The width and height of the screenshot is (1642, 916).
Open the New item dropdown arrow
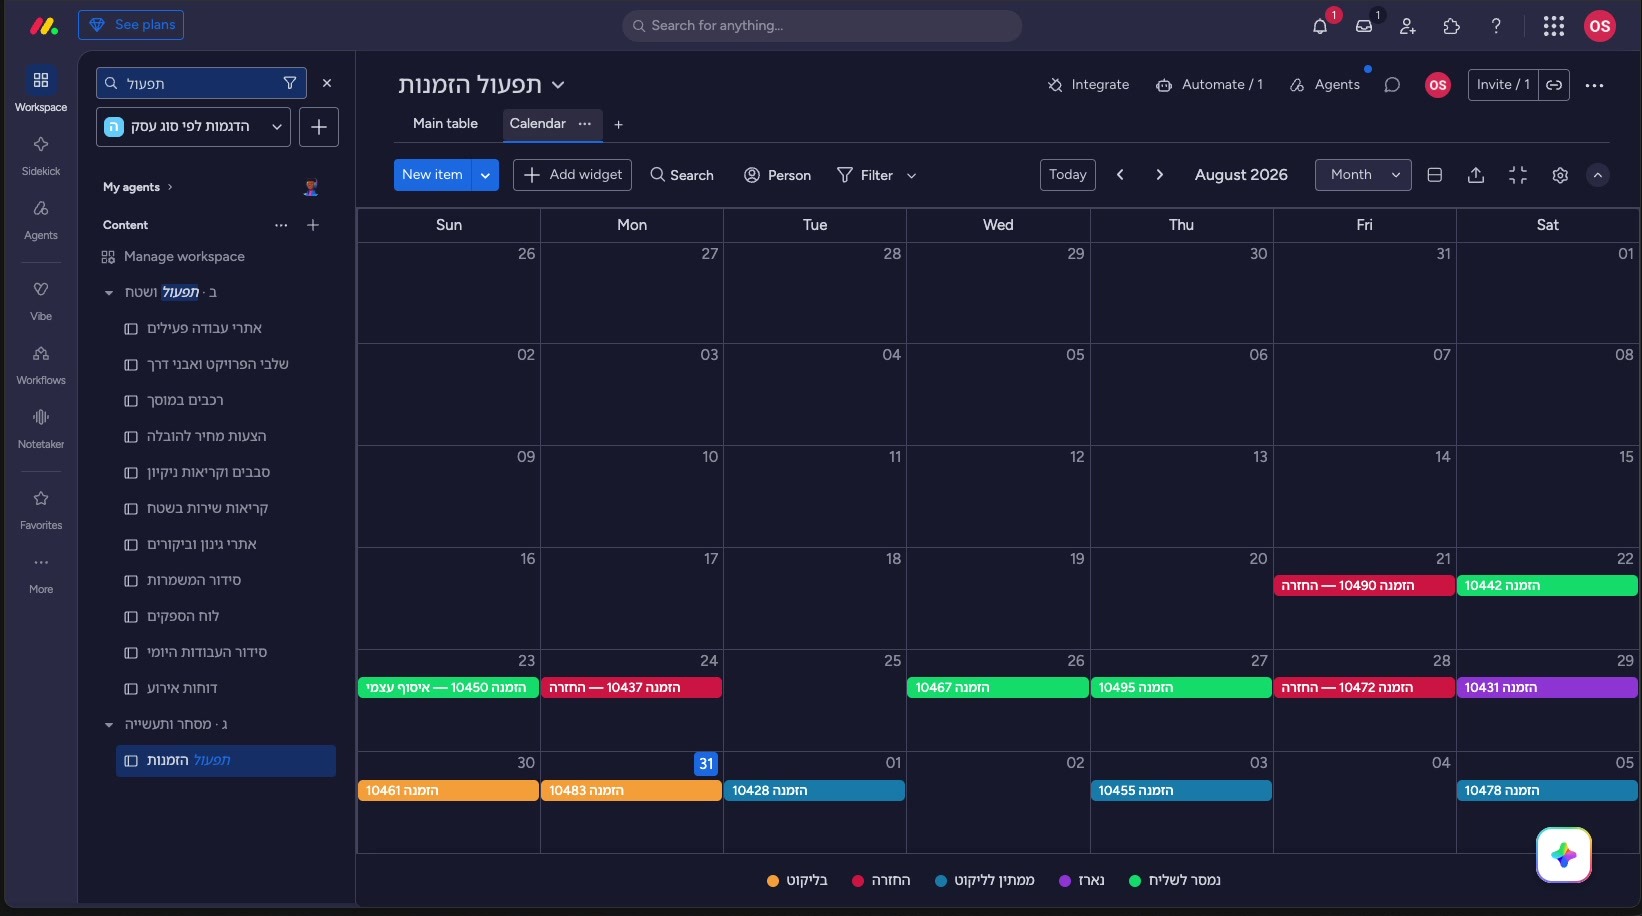coord(485,175)
